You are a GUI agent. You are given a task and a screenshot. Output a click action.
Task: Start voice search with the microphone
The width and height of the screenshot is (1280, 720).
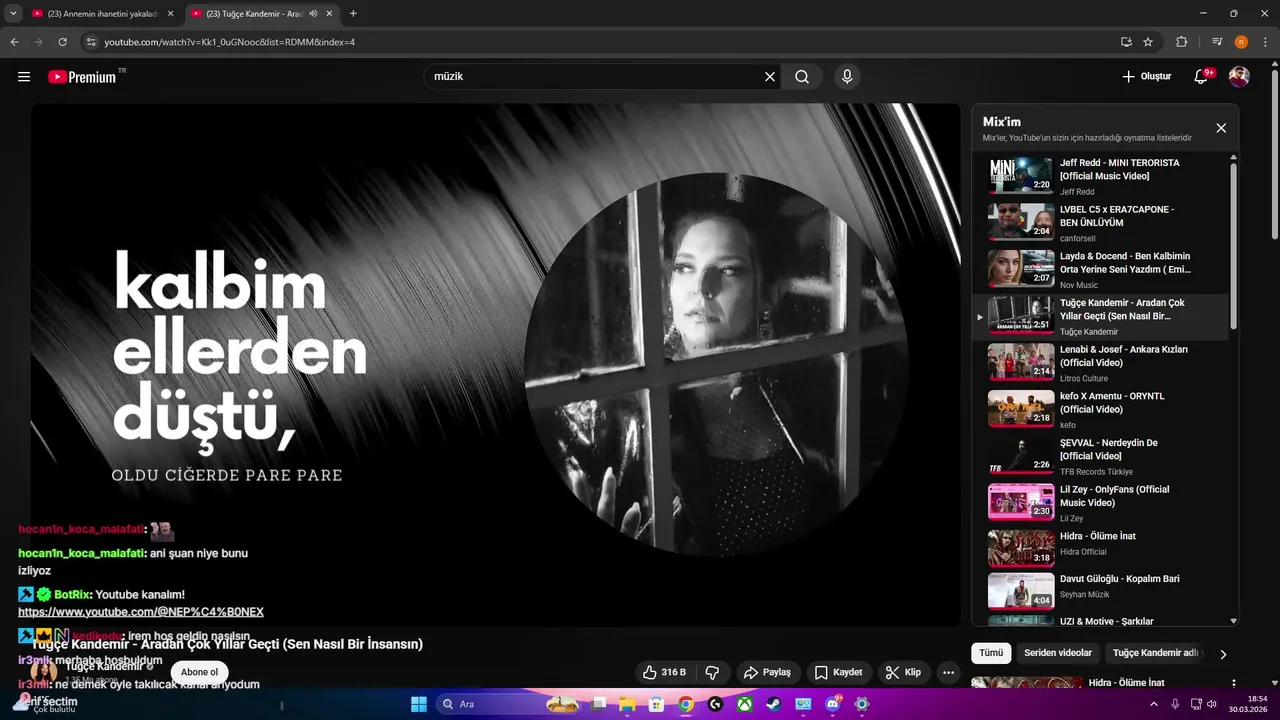[x=847, y=77]
